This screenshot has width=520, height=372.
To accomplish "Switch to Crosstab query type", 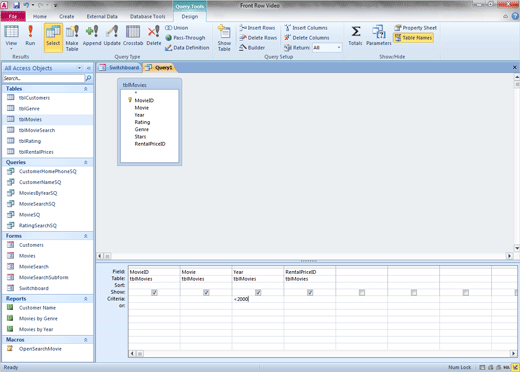I will tap(133, 35).
